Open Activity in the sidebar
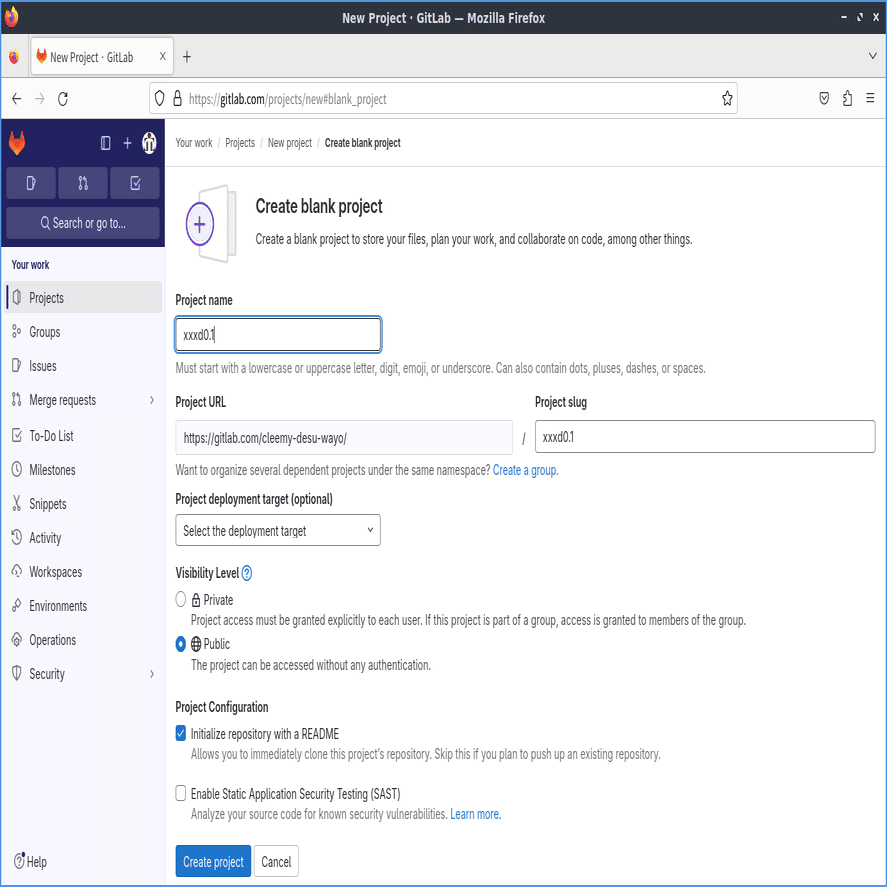This screenshot has height=887, width=887. click(83, 538)
